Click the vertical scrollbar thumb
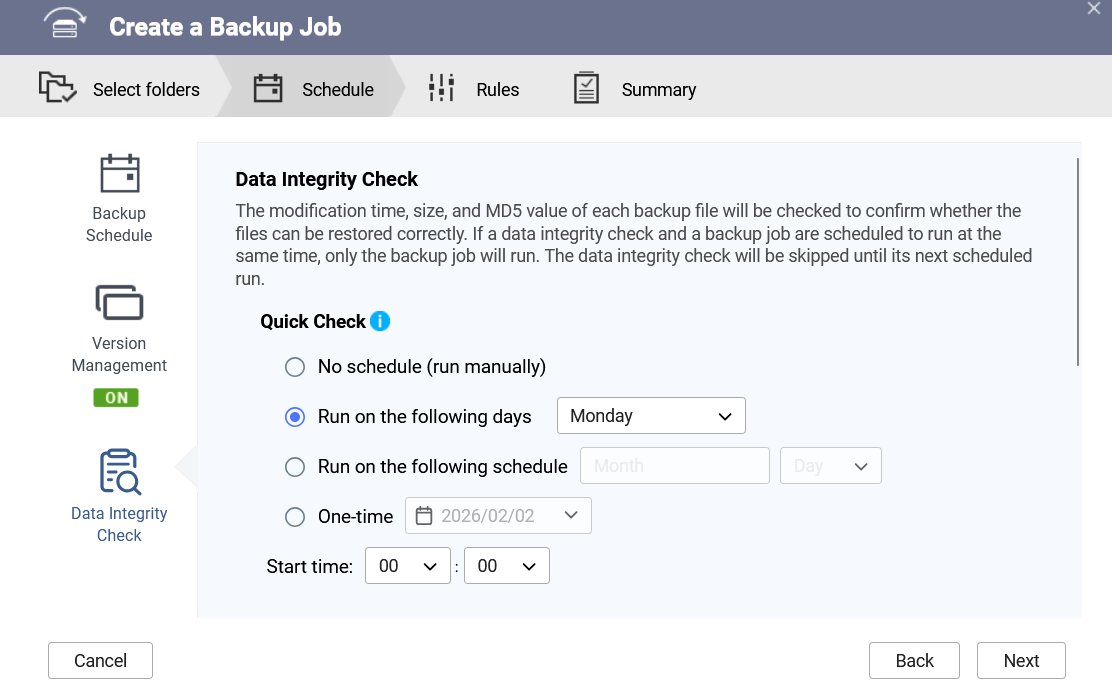 pyautogui.click(x=1079, y=262)
